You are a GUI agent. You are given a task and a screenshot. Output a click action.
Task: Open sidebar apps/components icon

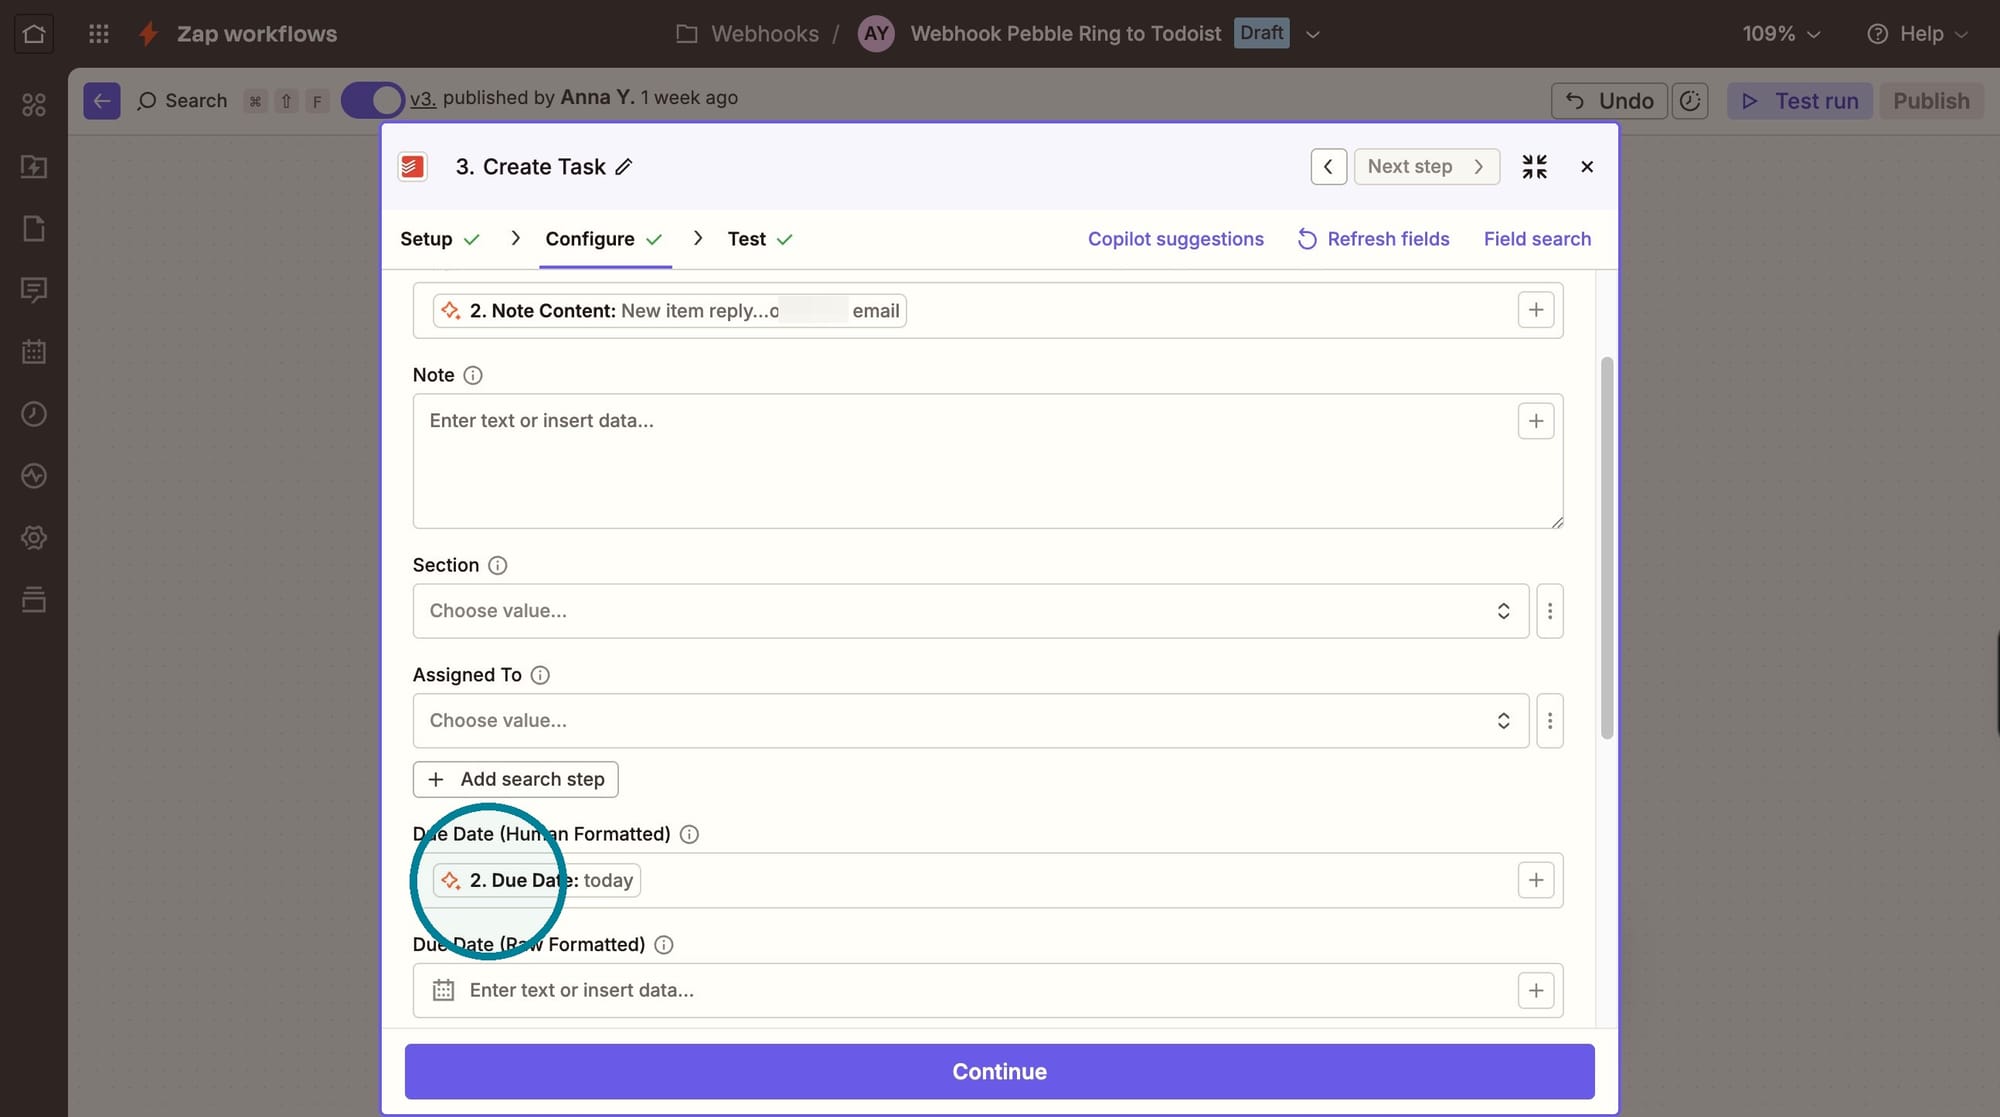tap(34, 105)
